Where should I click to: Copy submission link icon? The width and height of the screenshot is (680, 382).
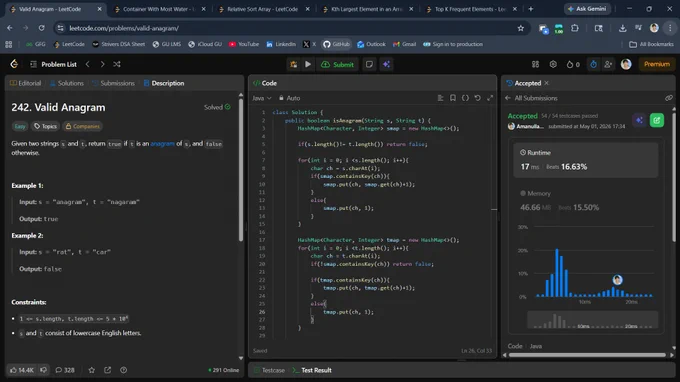[669, 98]
